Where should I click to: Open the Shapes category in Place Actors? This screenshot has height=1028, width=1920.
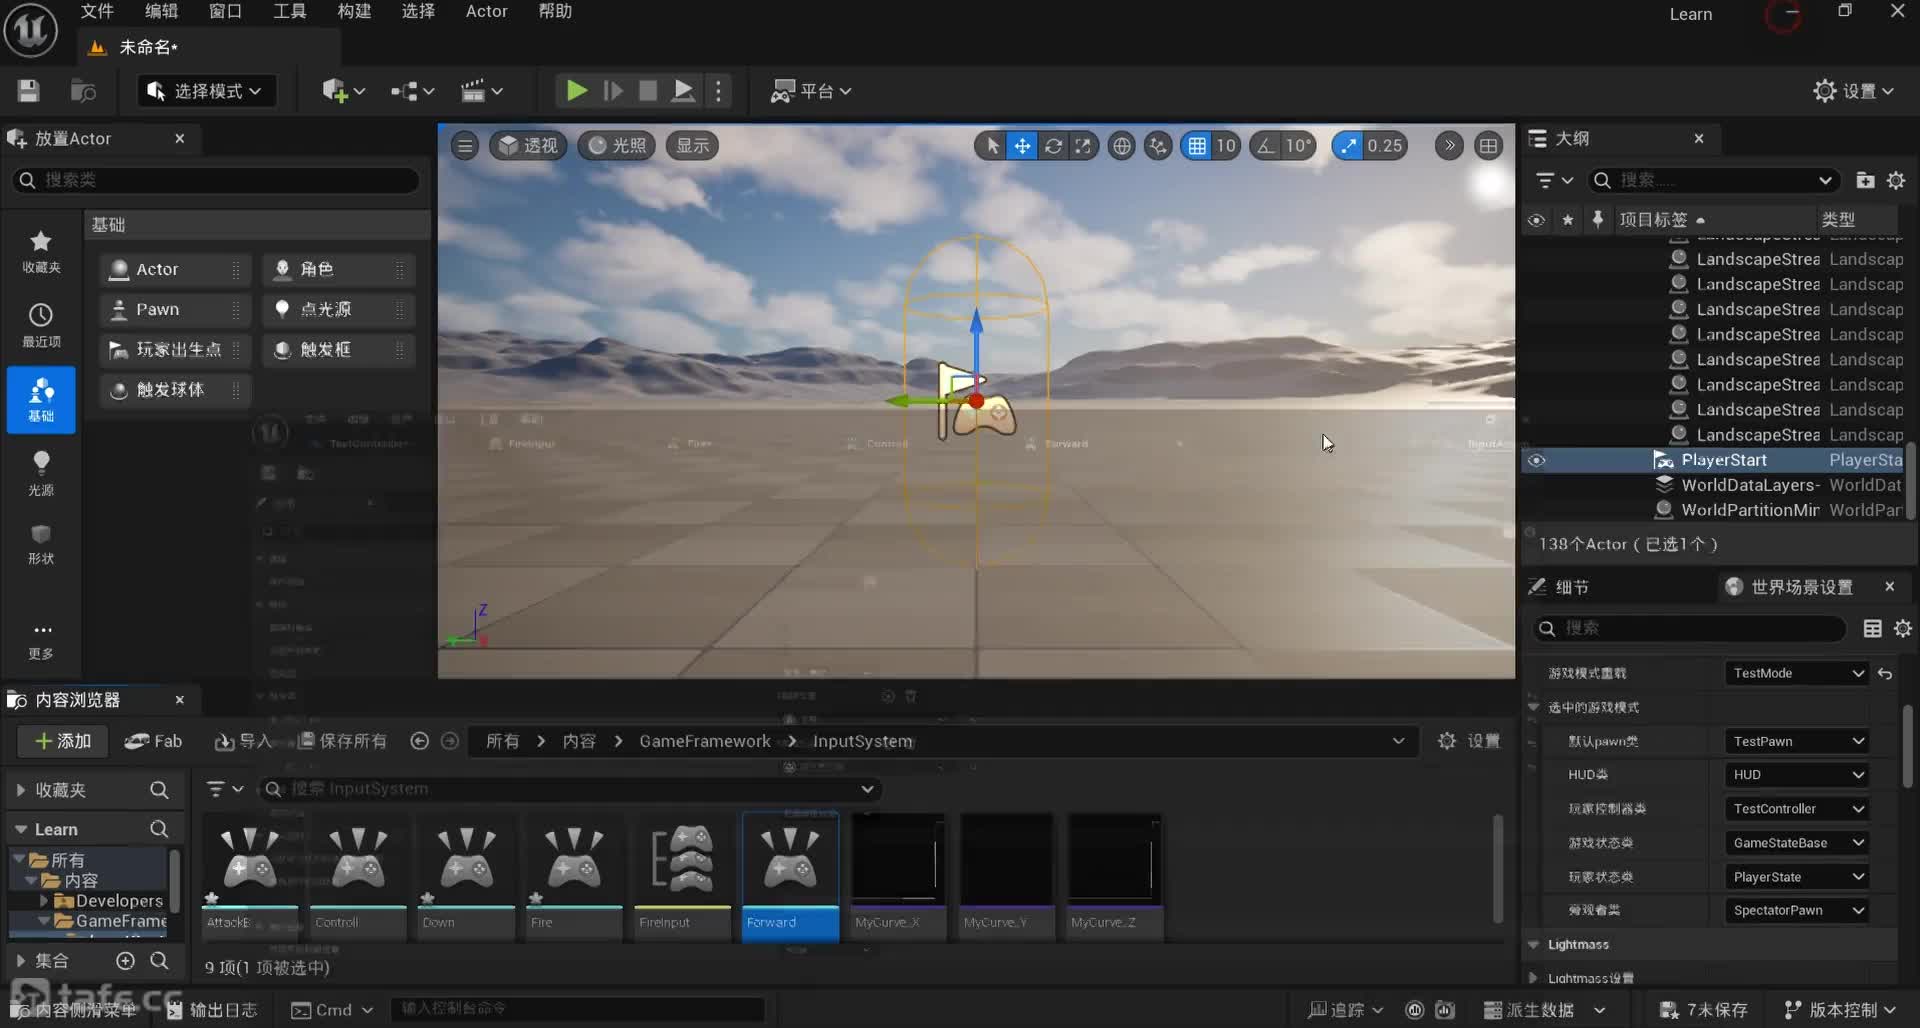point(41,544)
